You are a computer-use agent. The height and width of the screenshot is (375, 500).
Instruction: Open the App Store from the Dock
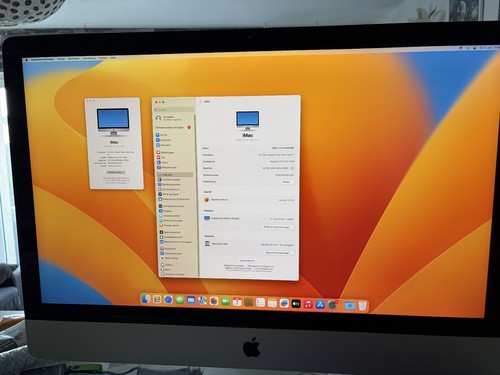[320, 304]
